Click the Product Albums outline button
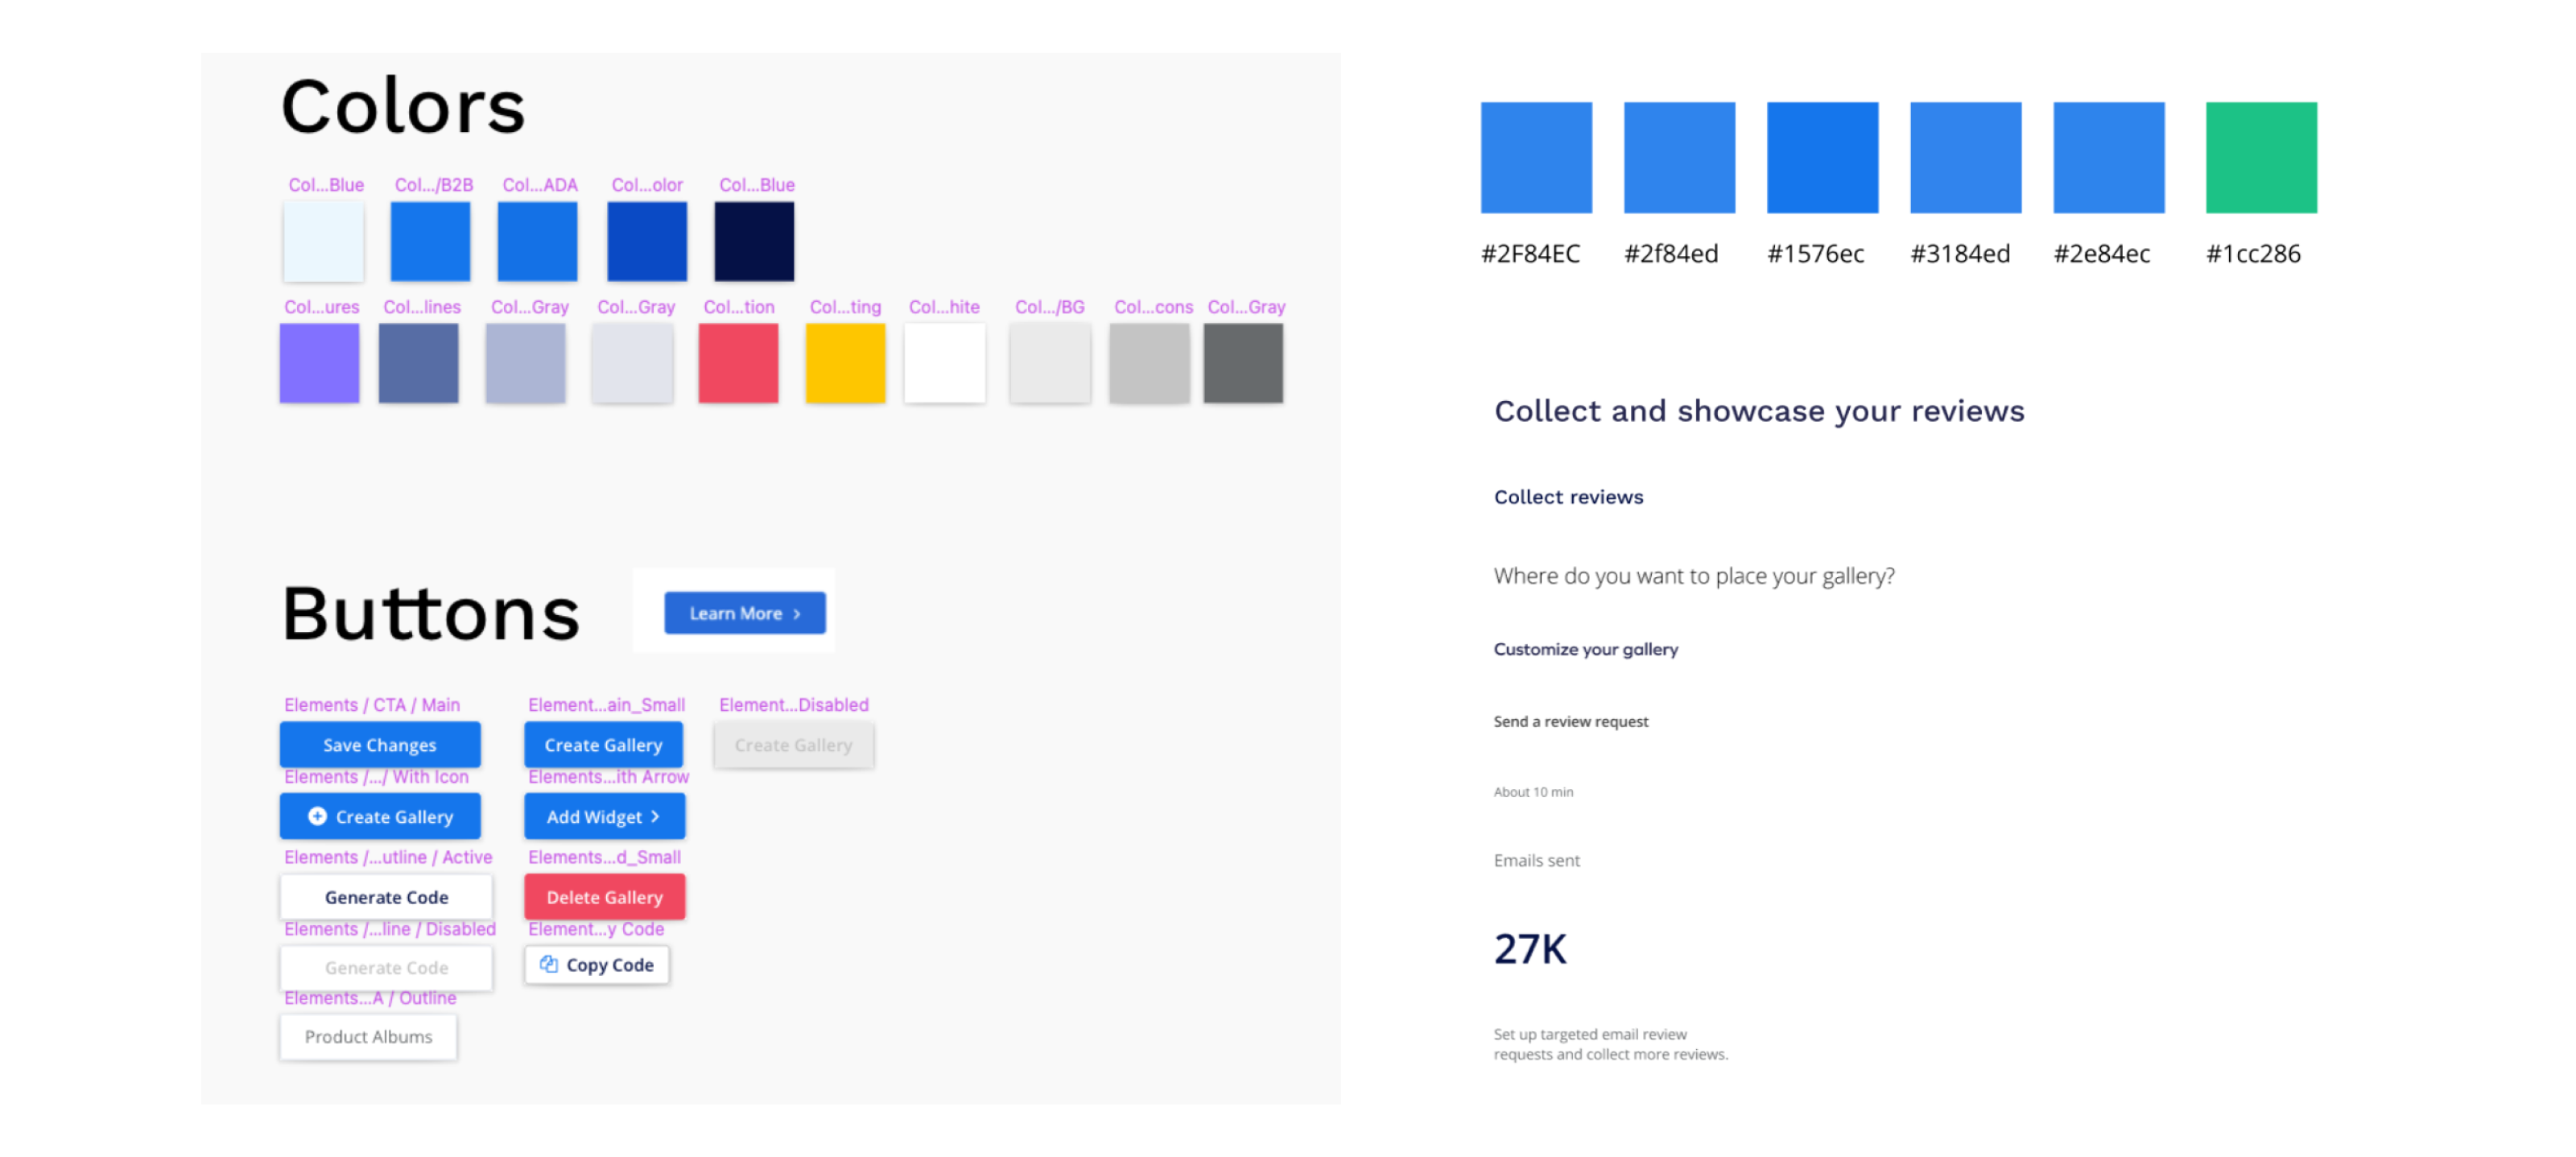This screenshot has height=1157, width=2576. click(x=368, y=1036)
